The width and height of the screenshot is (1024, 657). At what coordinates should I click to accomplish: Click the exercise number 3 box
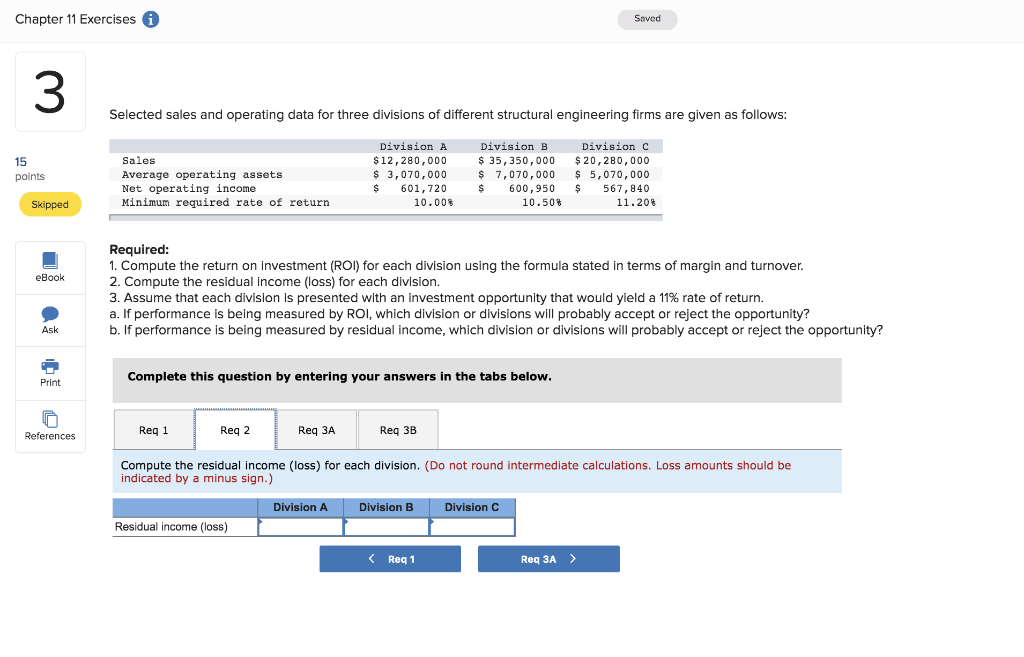[50, 90]
